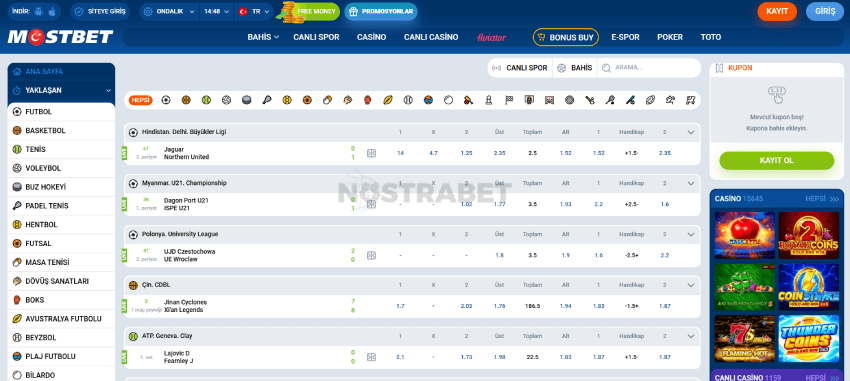Open the ONDALIK odds format dropdown
This screenshot has height=381, width=850.
click(x=169, y=11)
